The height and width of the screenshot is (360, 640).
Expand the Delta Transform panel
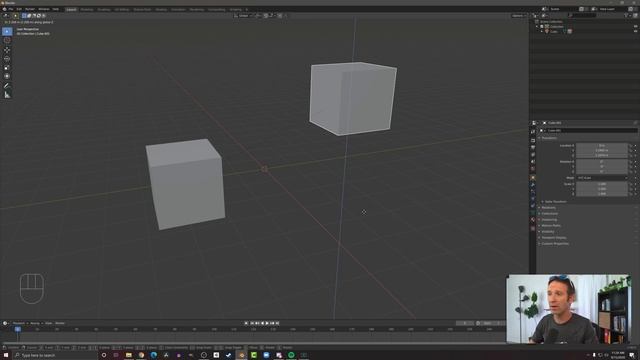pyautogui.click(x=555, y=202)
